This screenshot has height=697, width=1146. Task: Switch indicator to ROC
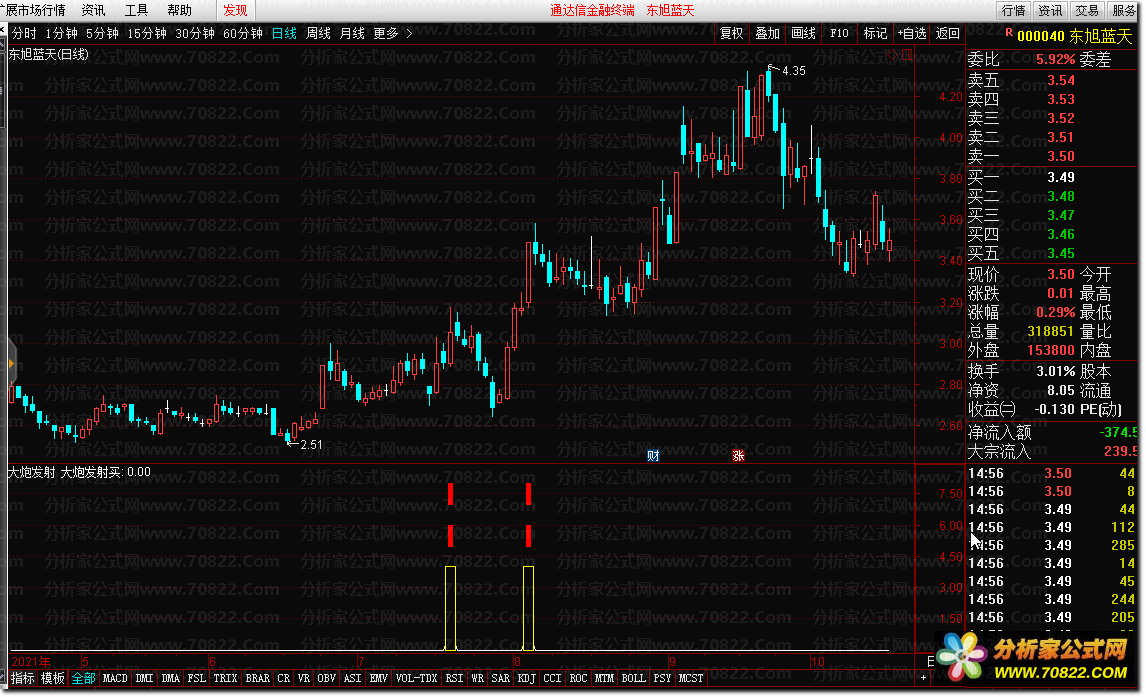[578, 678]
